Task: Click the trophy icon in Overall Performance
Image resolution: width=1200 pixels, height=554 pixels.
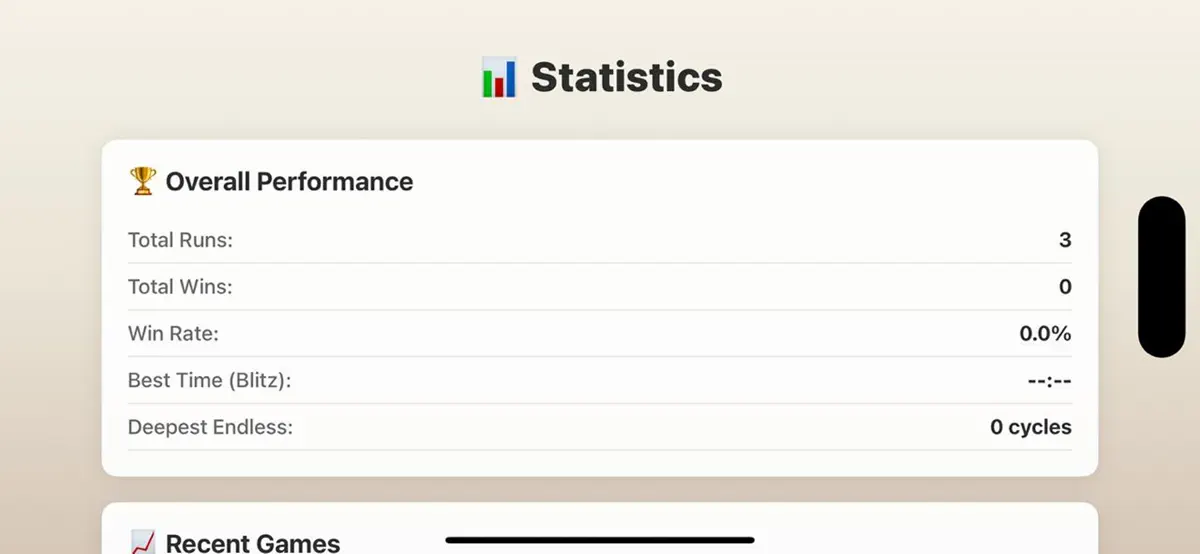Action: tap(143, 181)
